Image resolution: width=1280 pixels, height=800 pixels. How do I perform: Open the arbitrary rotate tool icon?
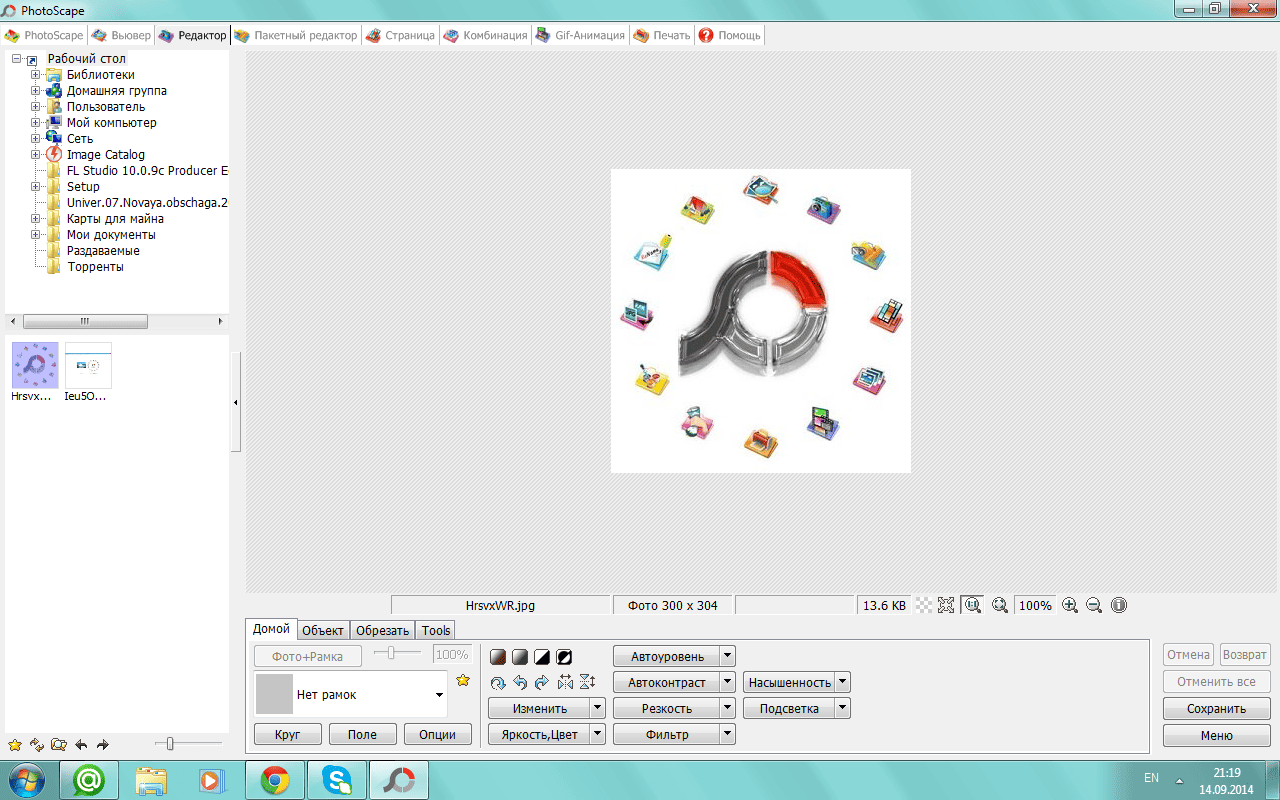pyautogui.click(x=498, y=682)
